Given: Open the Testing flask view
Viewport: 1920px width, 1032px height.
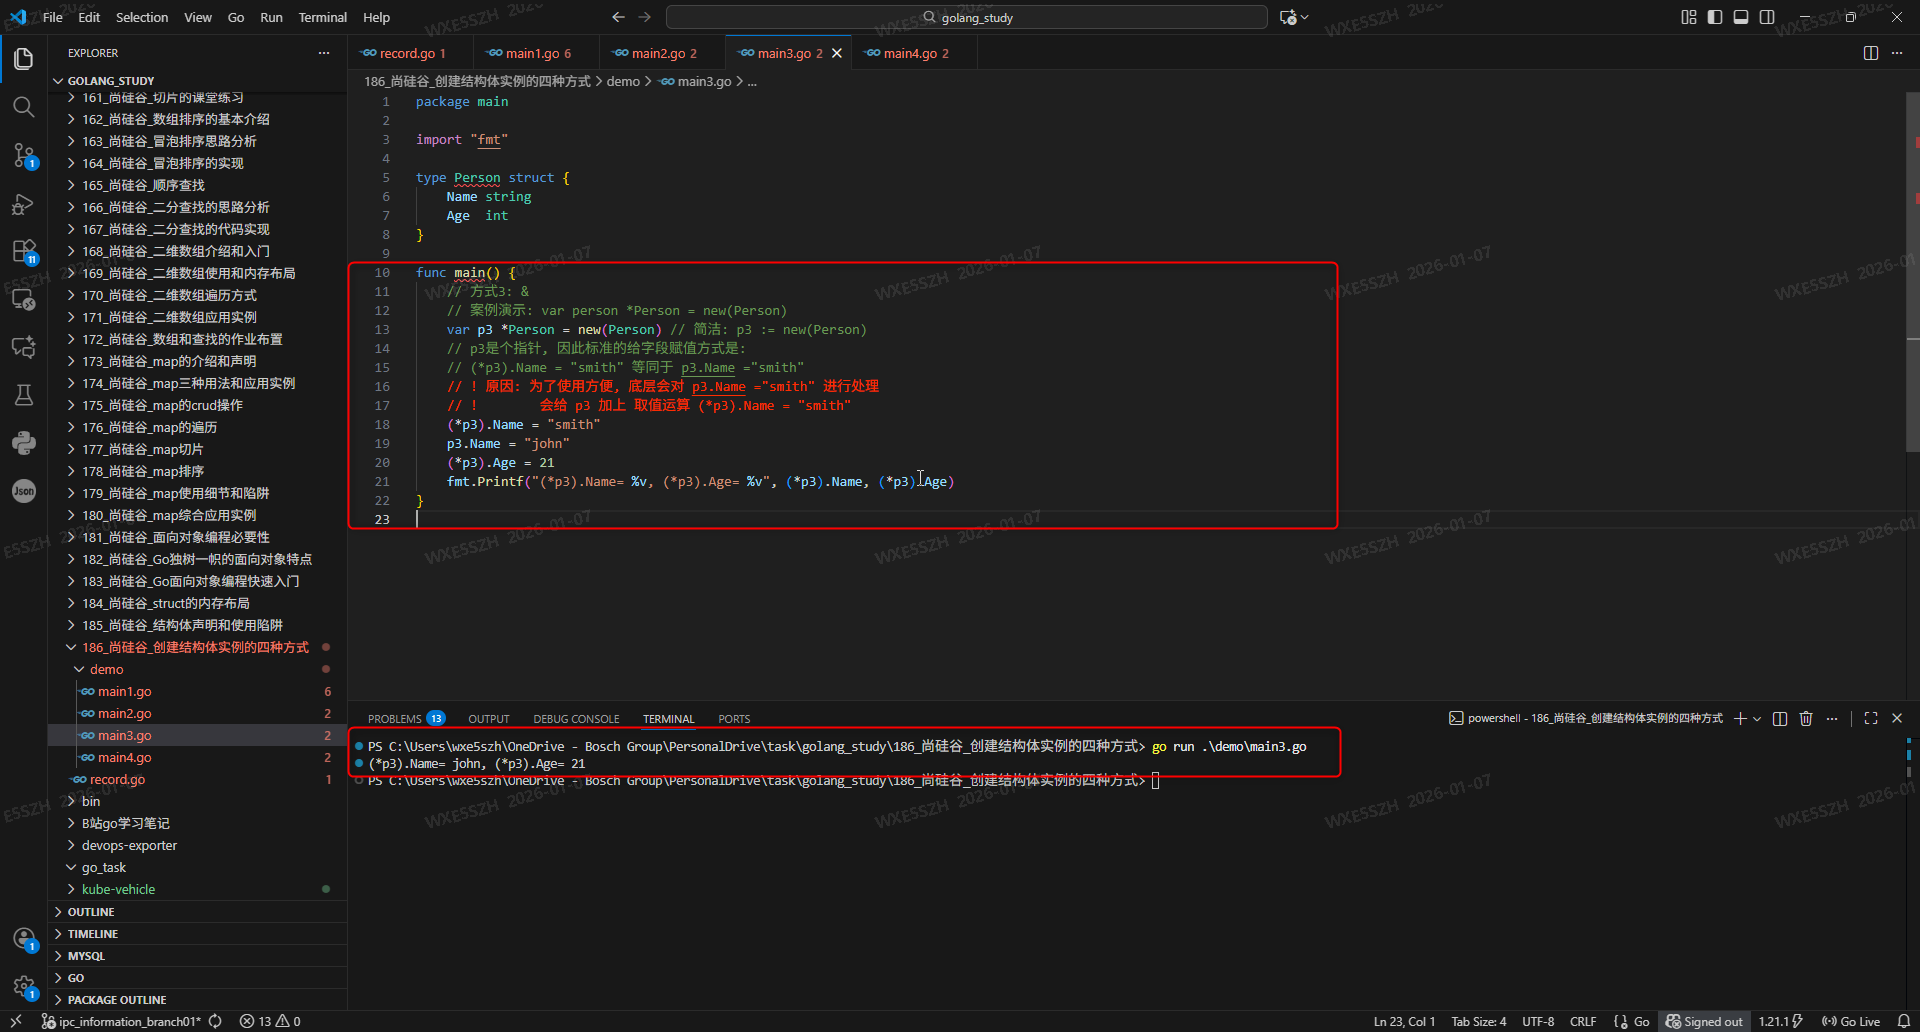Looking at the screenshot, I should click(24, 395).
